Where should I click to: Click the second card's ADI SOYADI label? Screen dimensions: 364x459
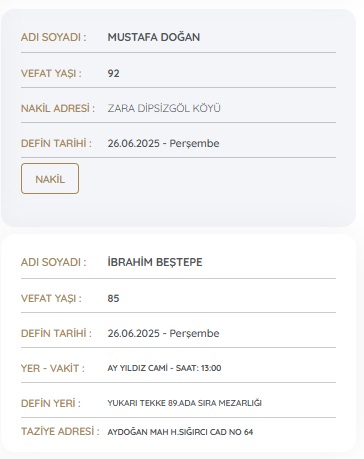click(x=54, y=262)
